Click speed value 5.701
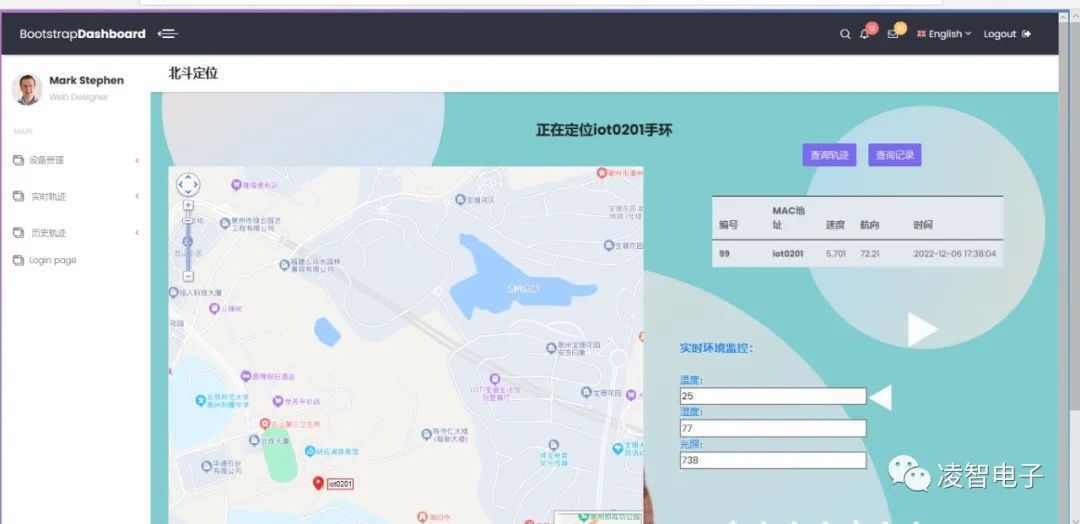This screenshot has height=524, width=1080. click(835, 253)
